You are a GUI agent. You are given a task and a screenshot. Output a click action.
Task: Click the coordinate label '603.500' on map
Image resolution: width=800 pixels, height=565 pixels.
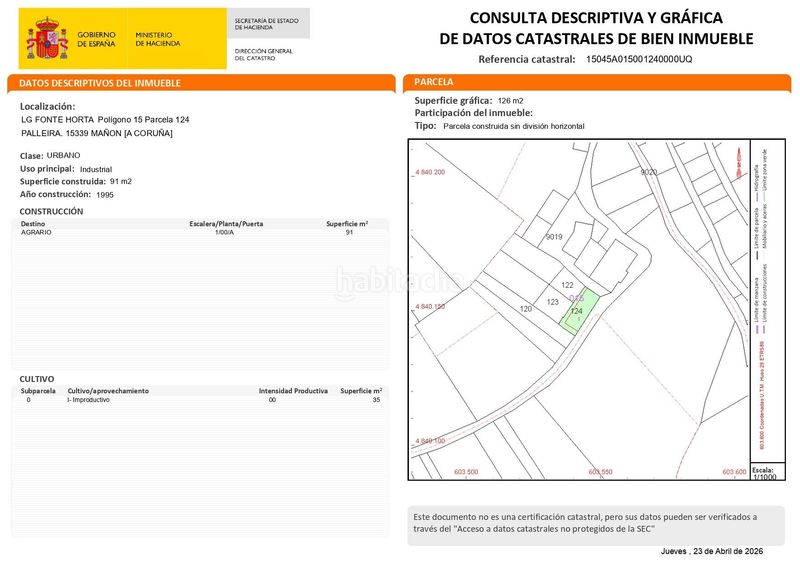pos(466,472)
